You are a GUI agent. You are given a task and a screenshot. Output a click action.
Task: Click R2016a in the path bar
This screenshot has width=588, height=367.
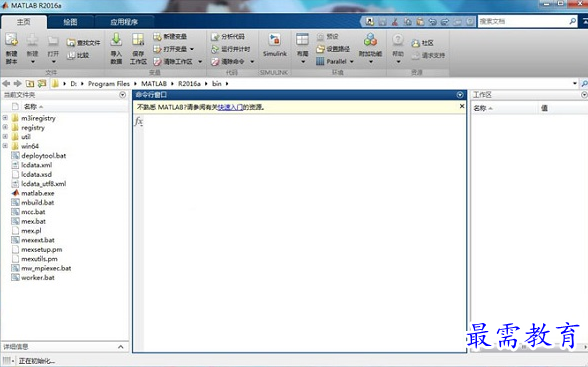(189, 84)
